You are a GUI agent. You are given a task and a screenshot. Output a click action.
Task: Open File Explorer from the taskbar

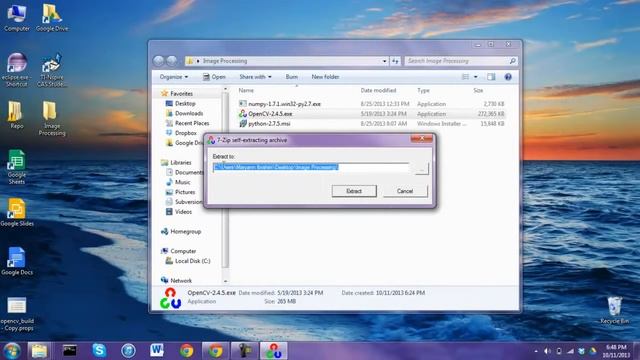click(x=39, y=351)
